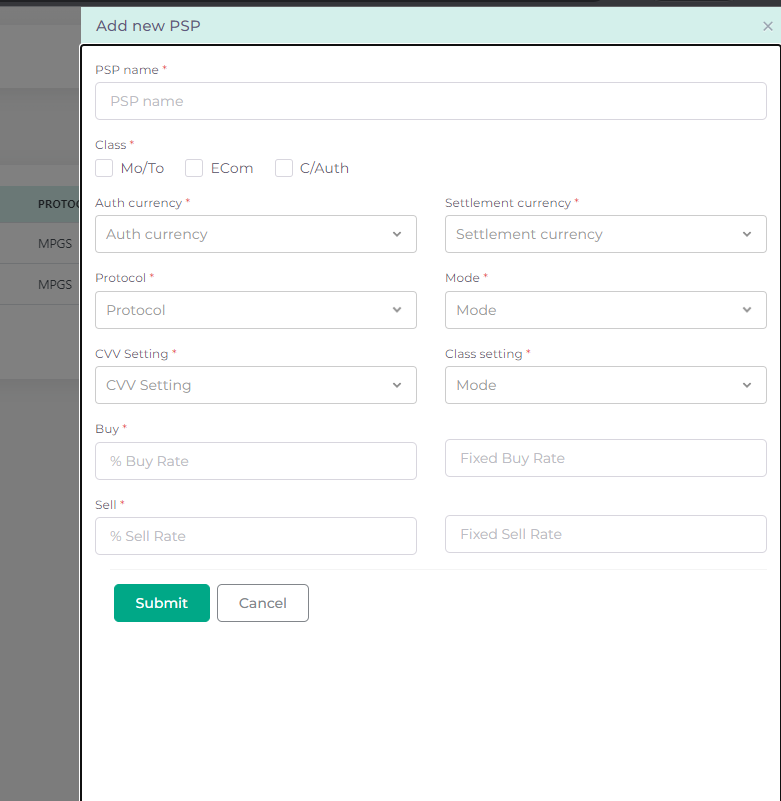The width and height of the screenshot is (781, 801).
Task: Focus the Fixed Buy Rate field
Action: [605, 458]
